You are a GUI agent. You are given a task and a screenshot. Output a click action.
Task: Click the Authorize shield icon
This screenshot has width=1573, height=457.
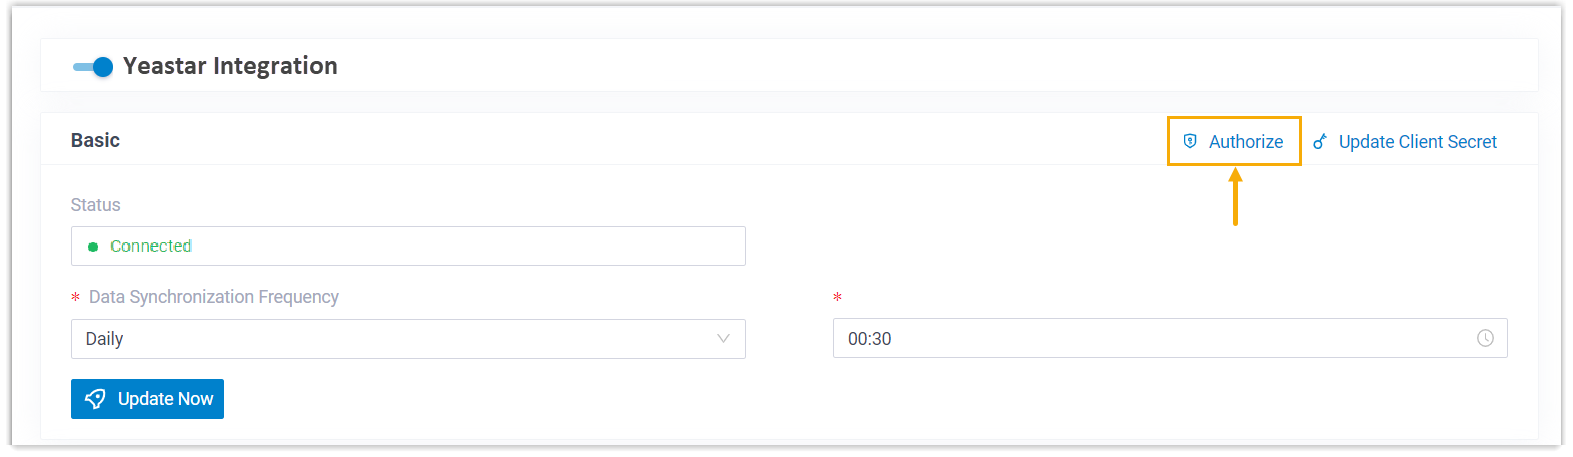(1190, 141)
